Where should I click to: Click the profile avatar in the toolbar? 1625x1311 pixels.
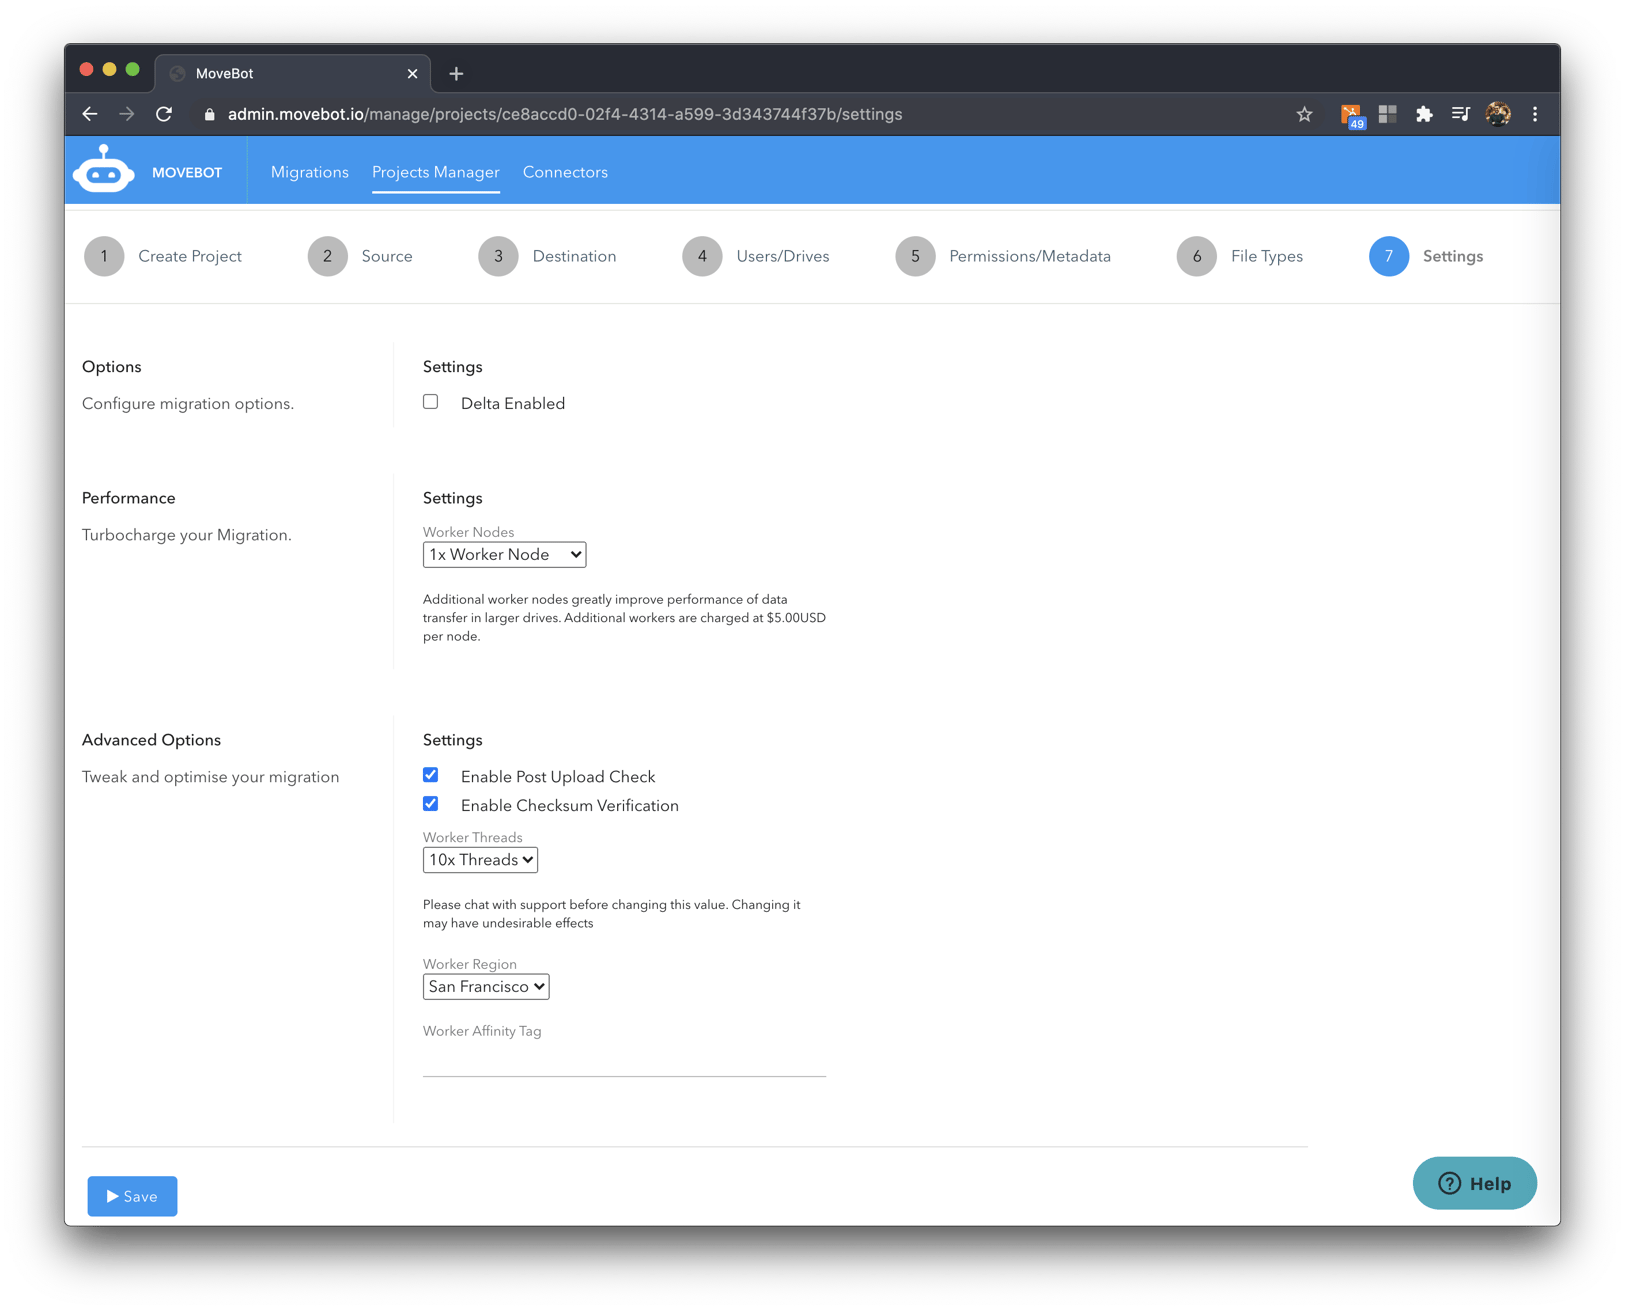pyautogui.click(x=1497, y=114)
